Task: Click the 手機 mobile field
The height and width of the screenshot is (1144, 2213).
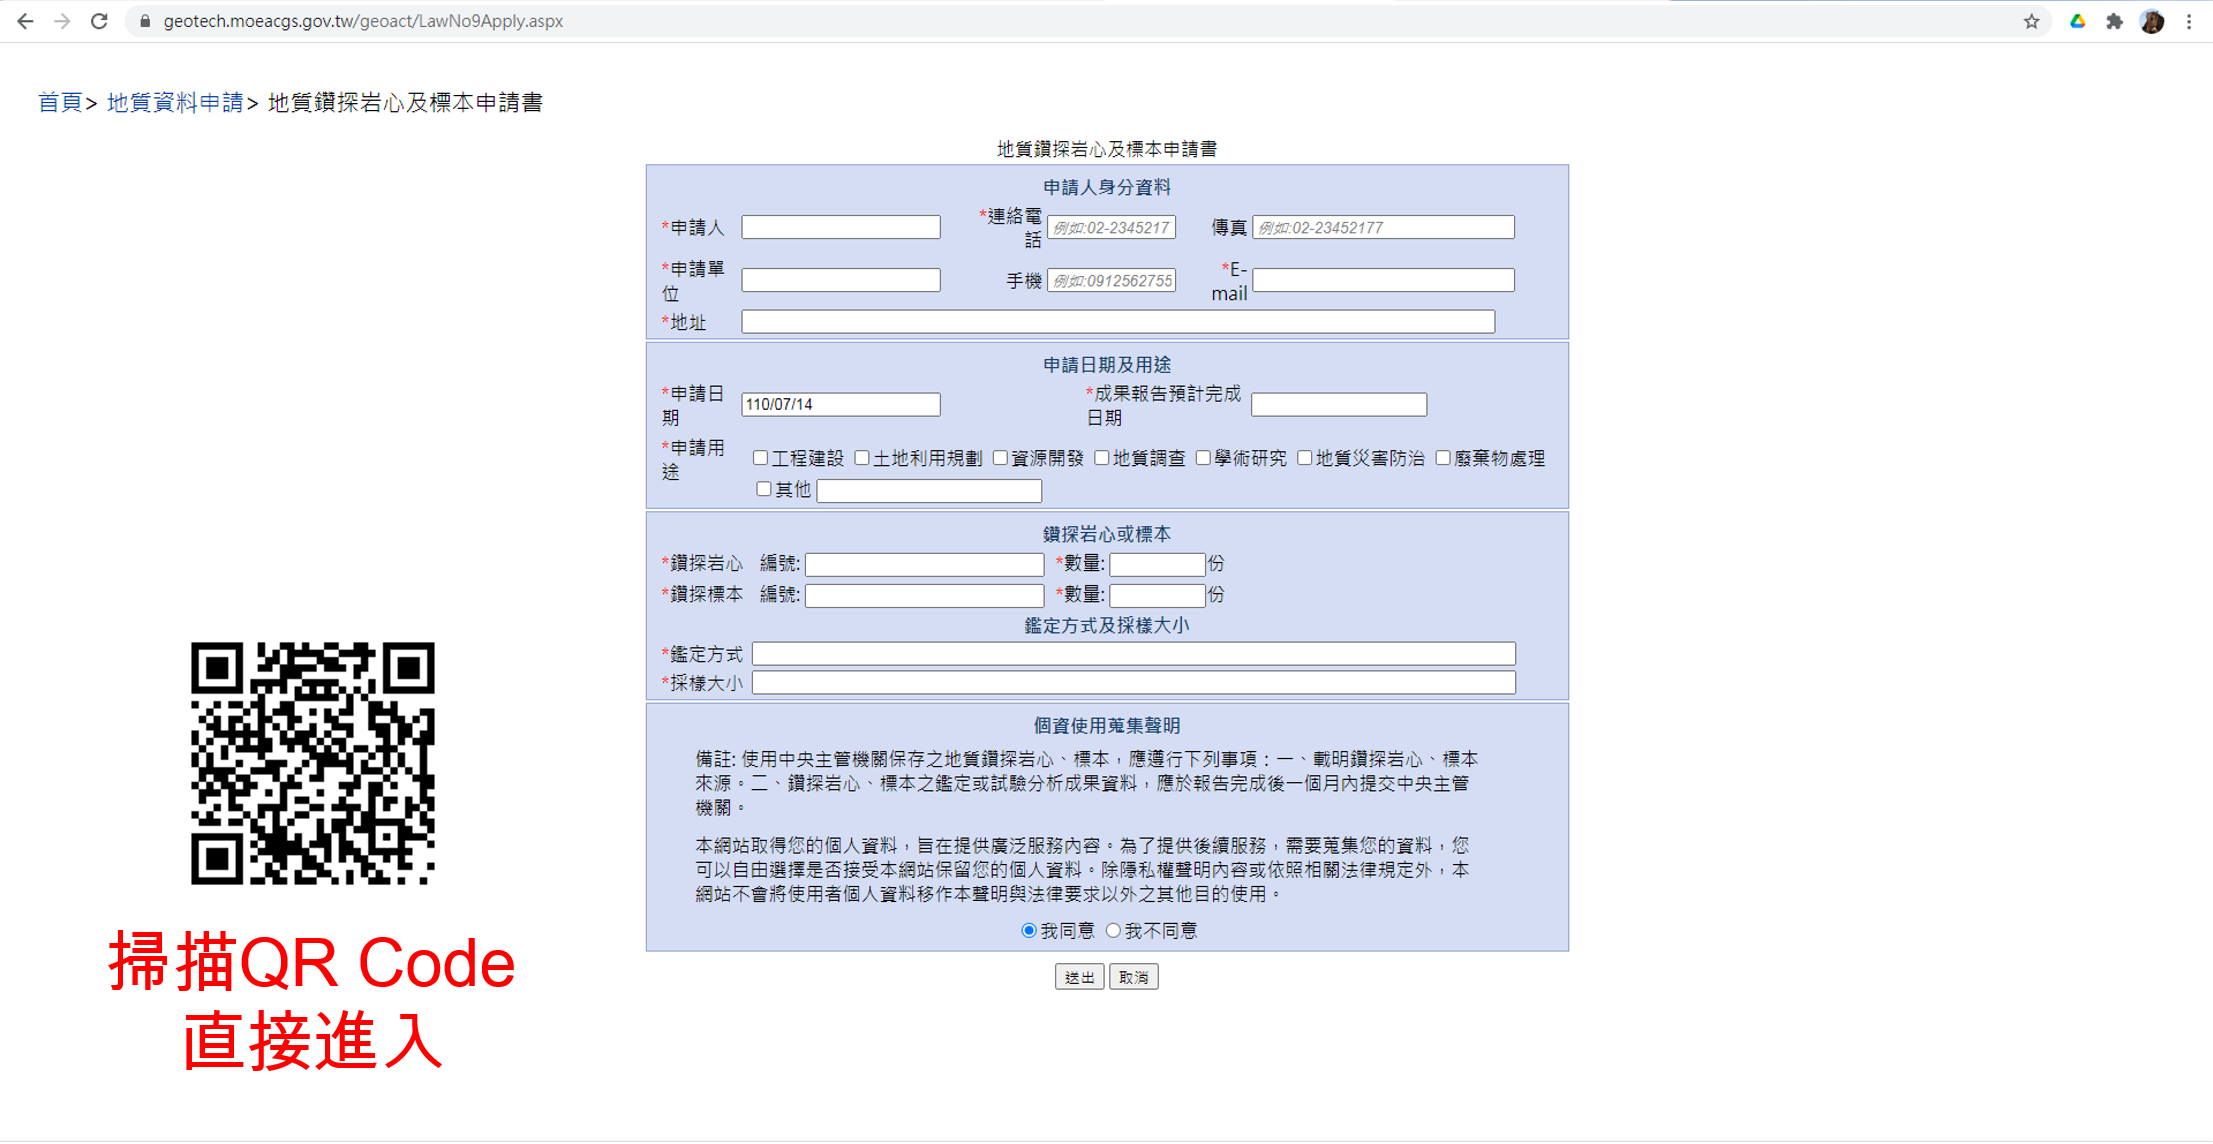Action: (x=1111, y=280)
